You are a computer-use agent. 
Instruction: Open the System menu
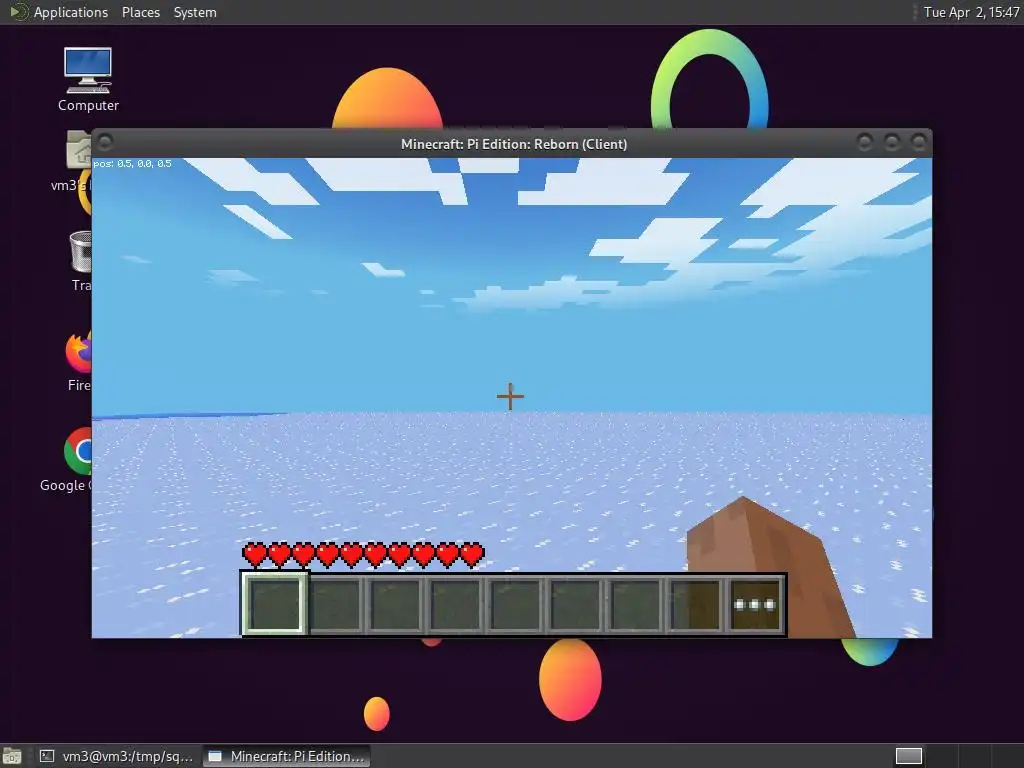point(195,12)
